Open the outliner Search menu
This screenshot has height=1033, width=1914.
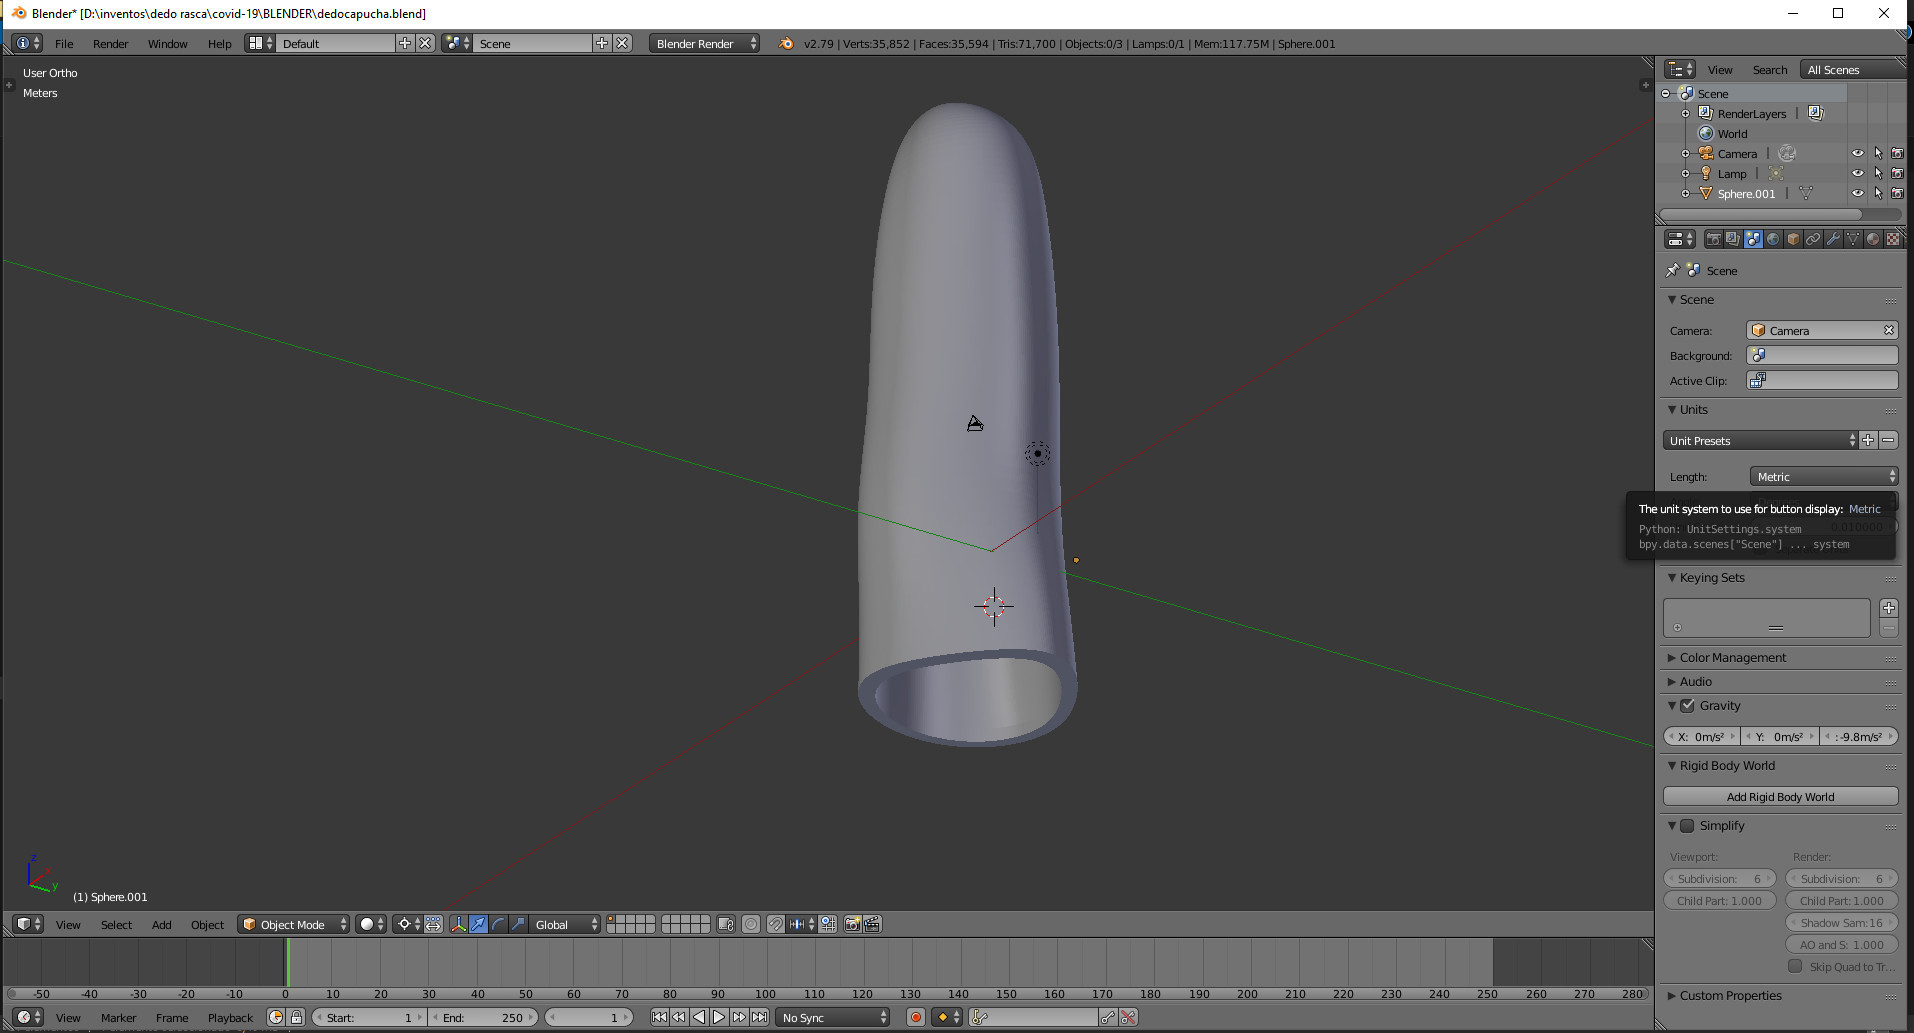pyautogui.click(x=1769, y=69)
